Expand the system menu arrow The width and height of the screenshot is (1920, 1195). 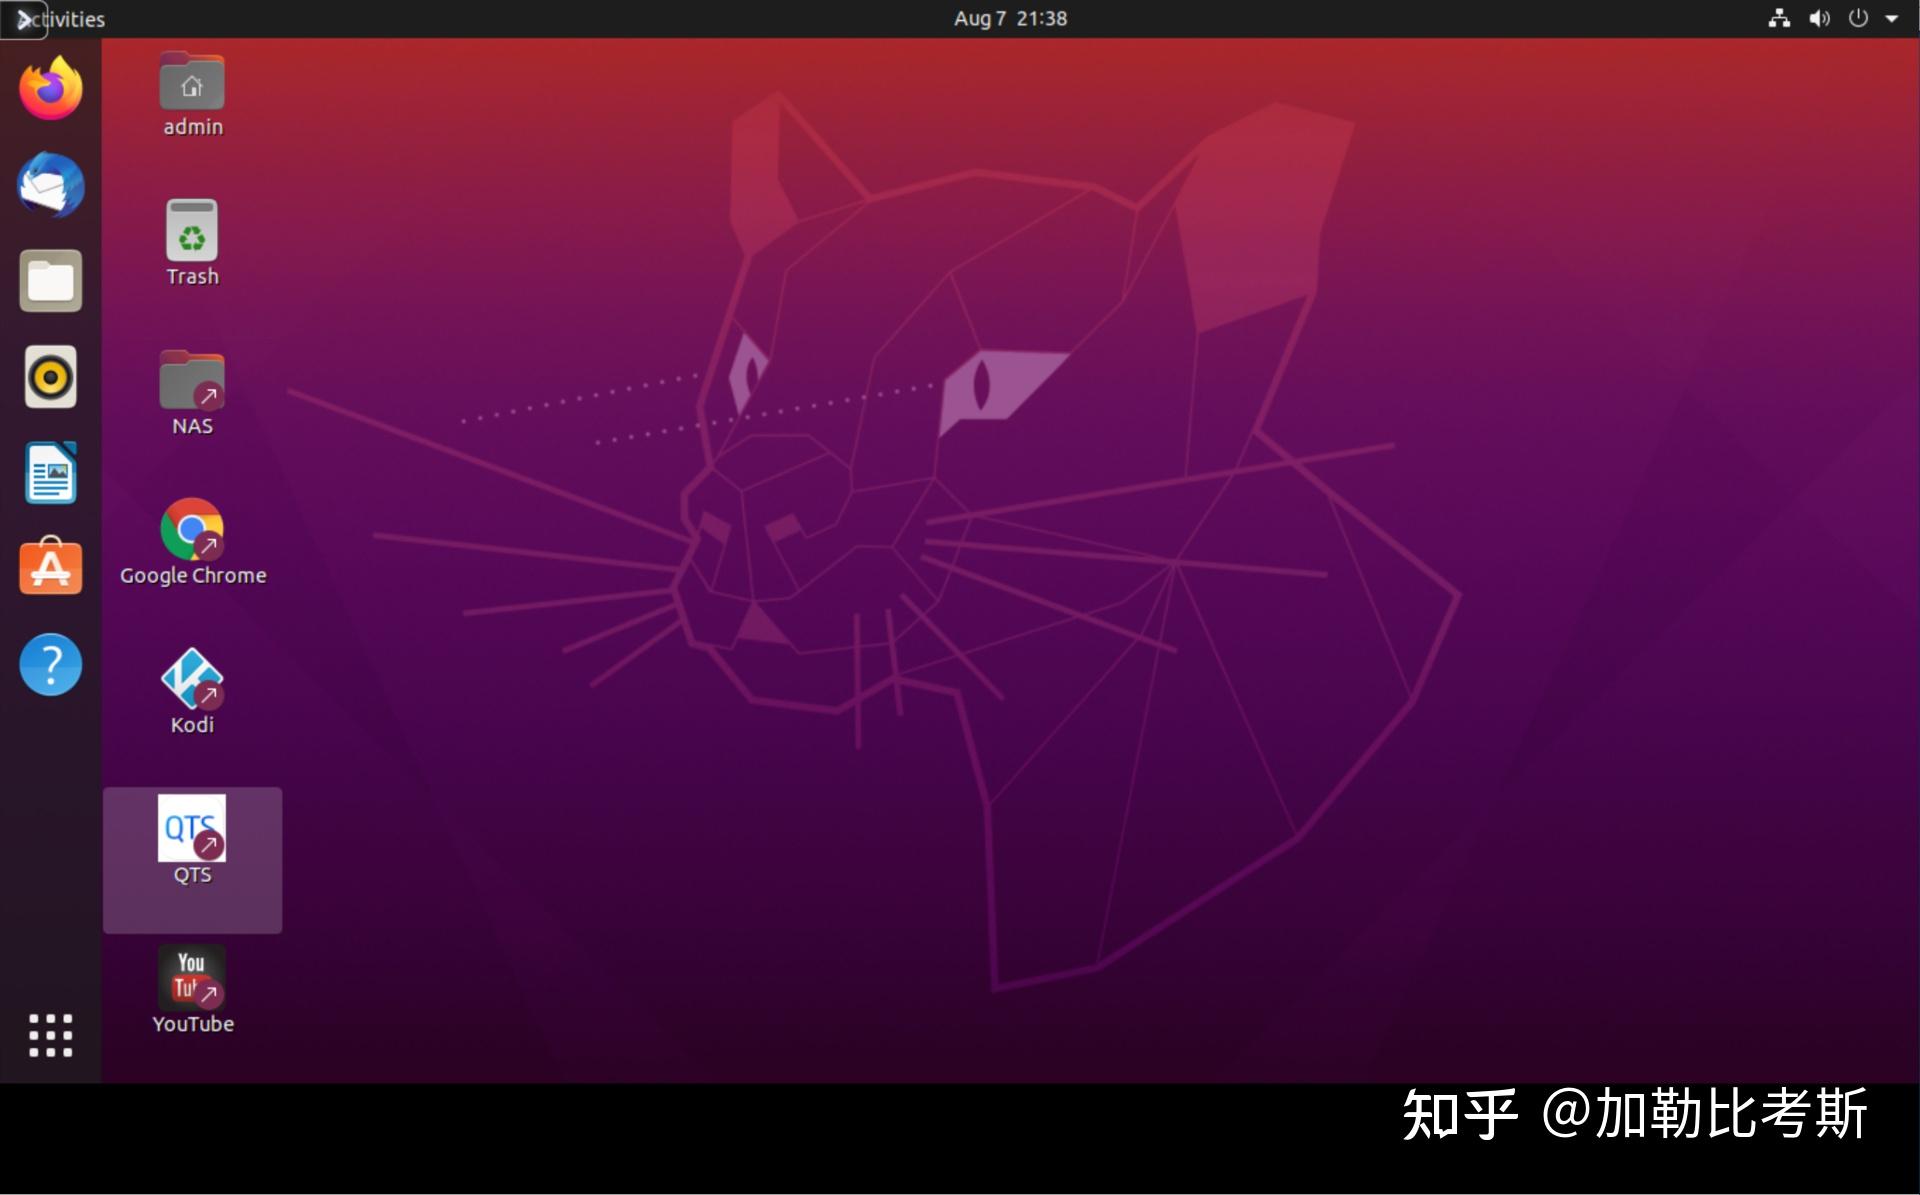[x=1892, y=19]
